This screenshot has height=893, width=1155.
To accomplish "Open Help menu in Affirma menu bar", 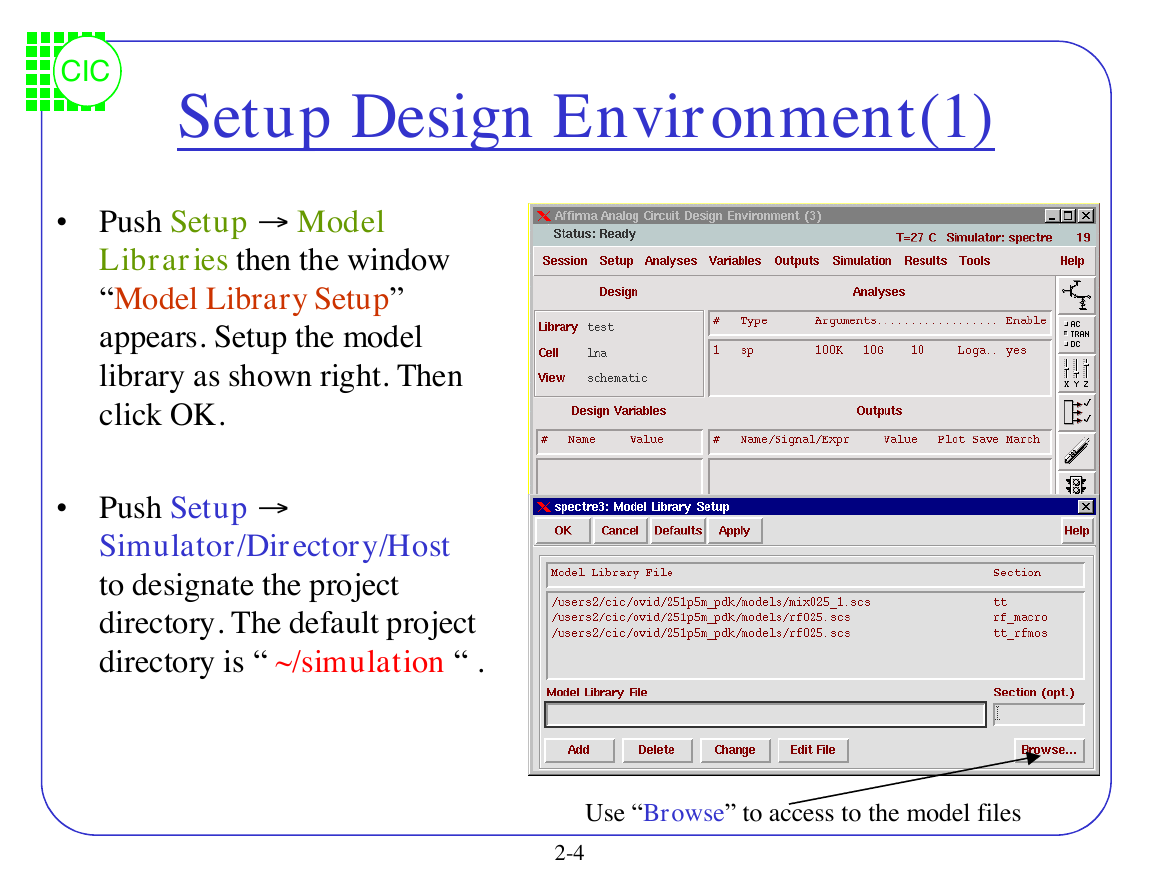I will tap(1072, 261).
